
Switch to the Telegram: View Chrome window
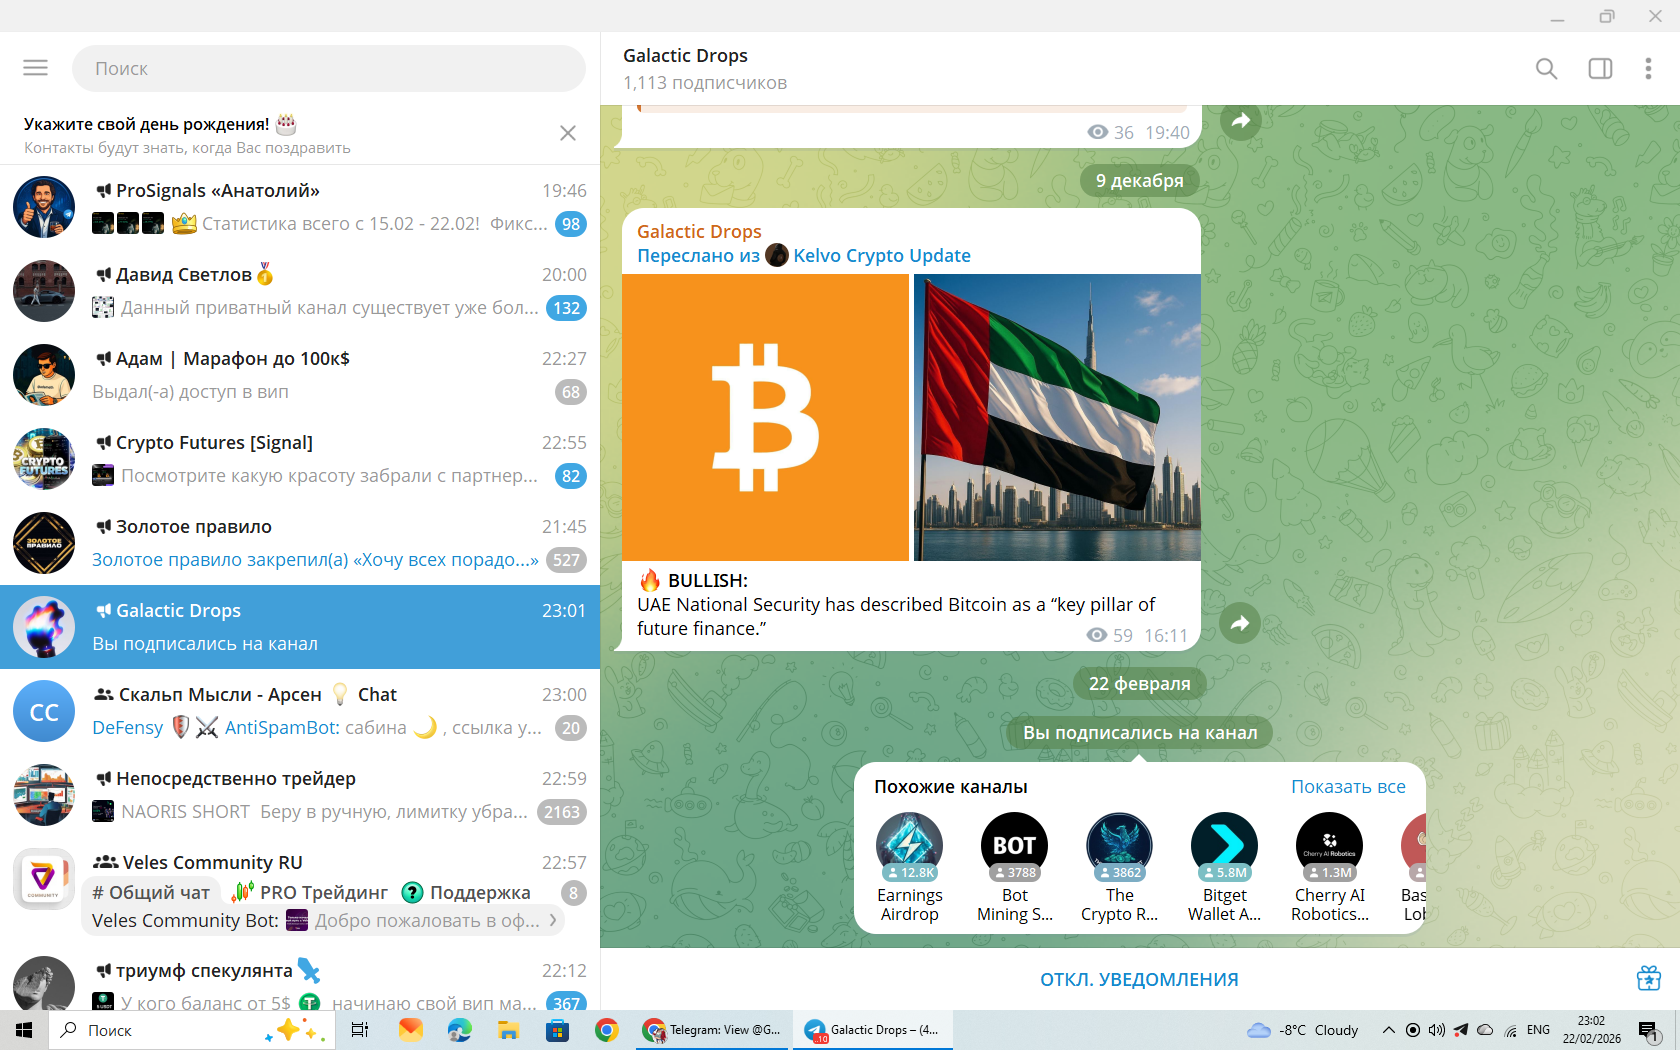(713, 1030)
